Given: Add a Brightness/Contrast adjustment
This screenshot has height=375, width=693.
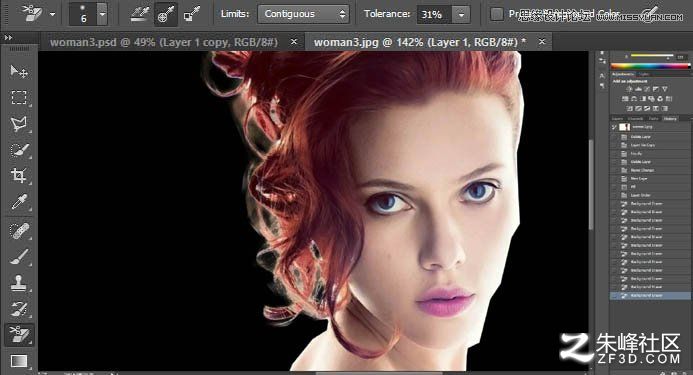Looking at the screenshot, I should 629,89.
